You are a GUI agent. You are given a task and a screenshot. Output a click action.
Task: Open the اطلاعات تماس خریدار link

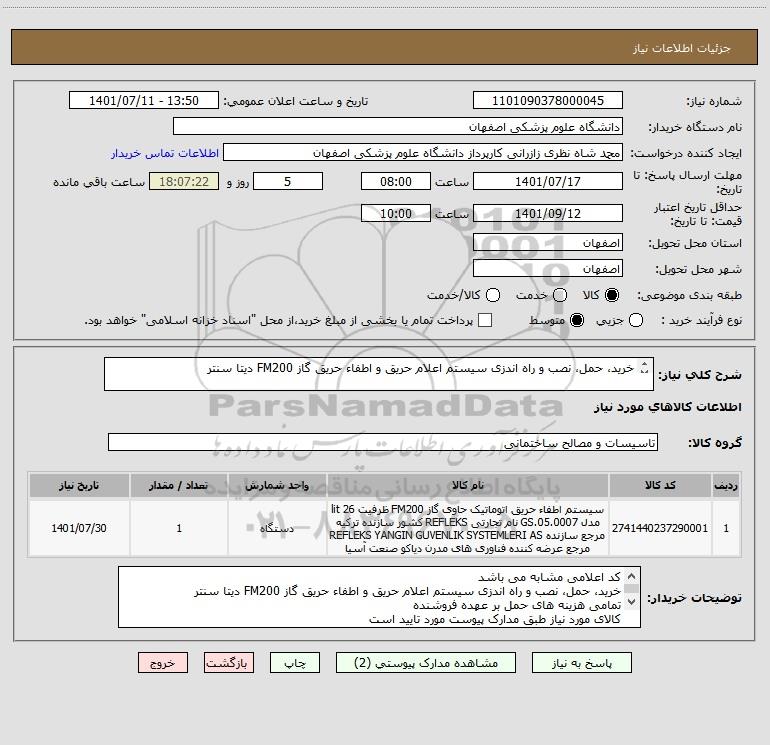click(165, 153)
